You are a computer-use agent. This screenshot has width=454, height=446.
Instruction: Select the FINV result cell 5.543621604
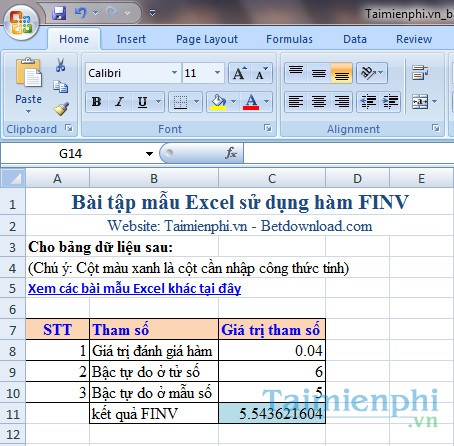pyautogui.click(x=272, y=413)
